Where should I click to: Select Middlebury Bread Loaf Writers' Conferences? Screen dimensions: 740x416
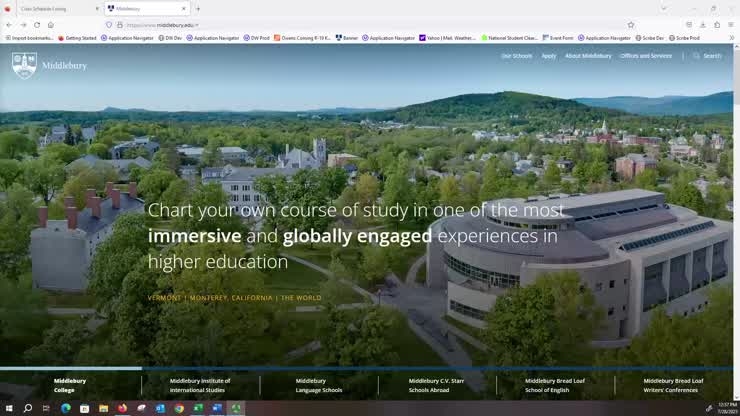[673, 385]
